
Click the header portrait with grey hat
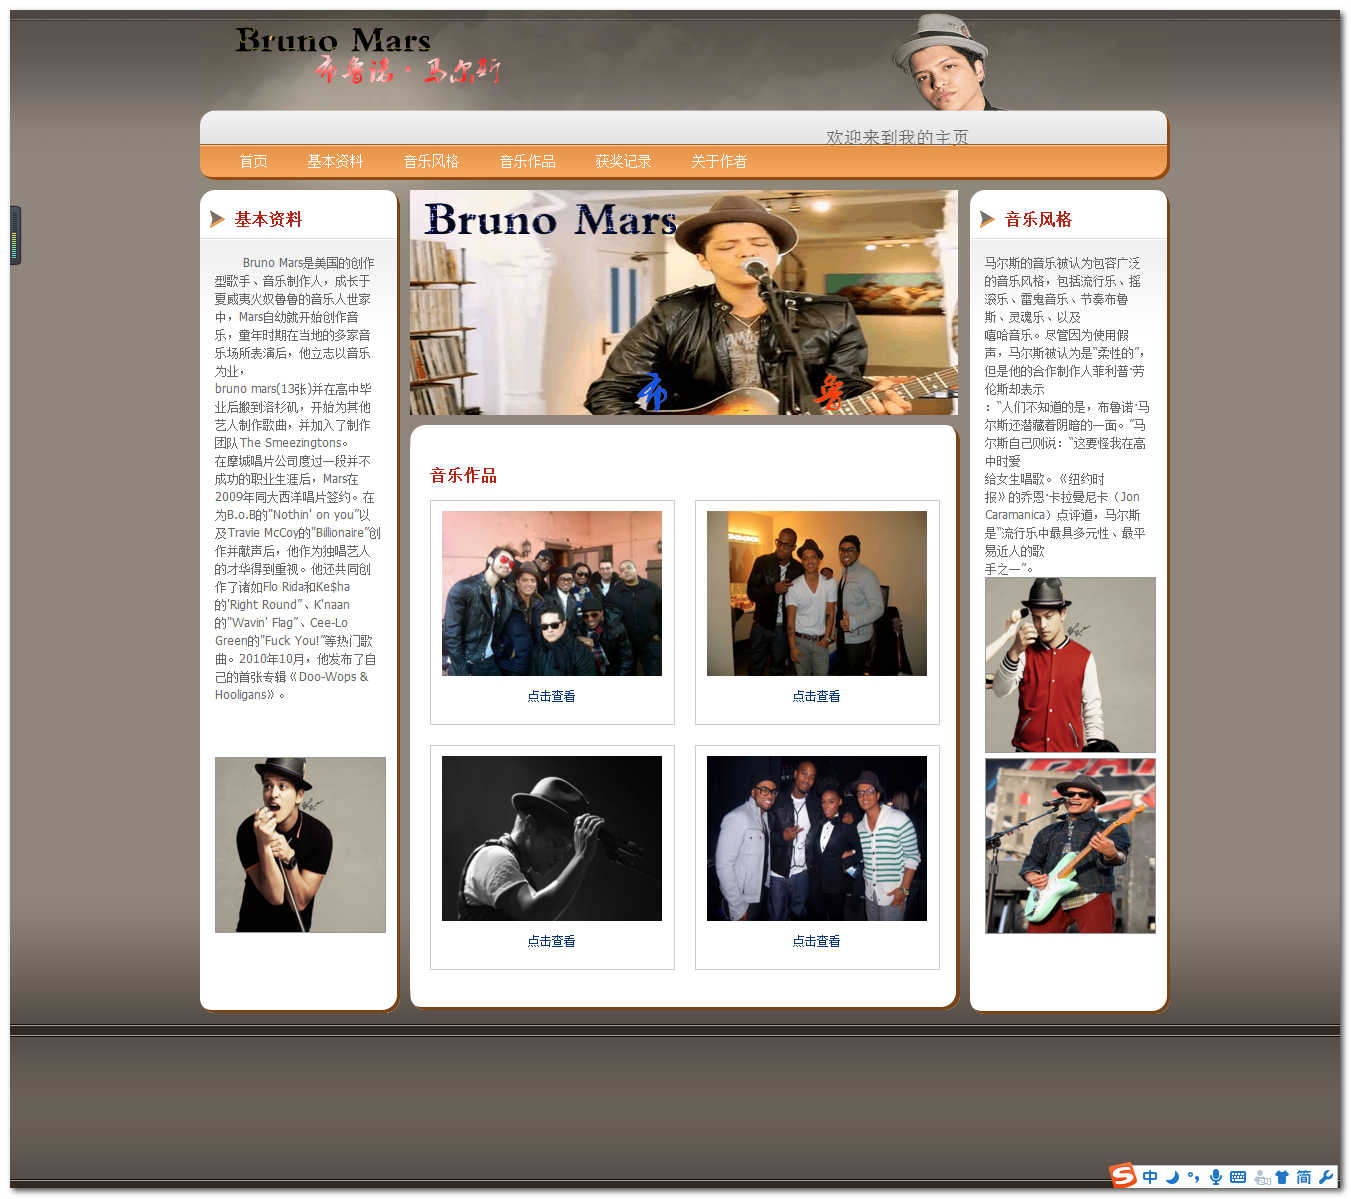tap(943, 62)
